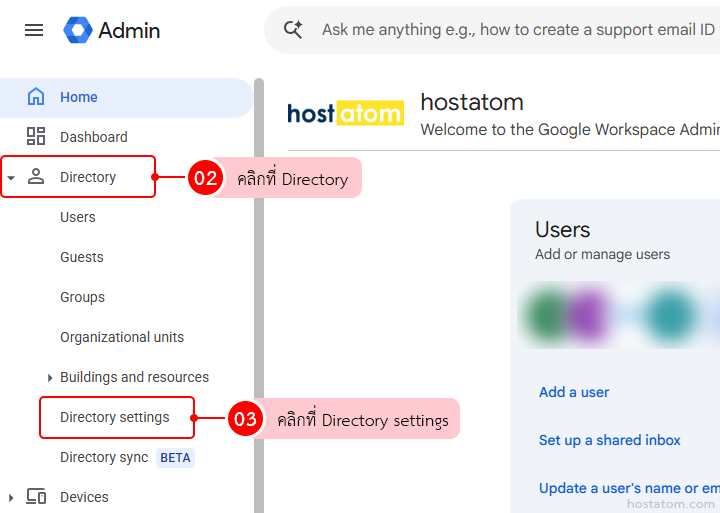
Task: Click the green blurred user avatar
Action: [546, 316]
